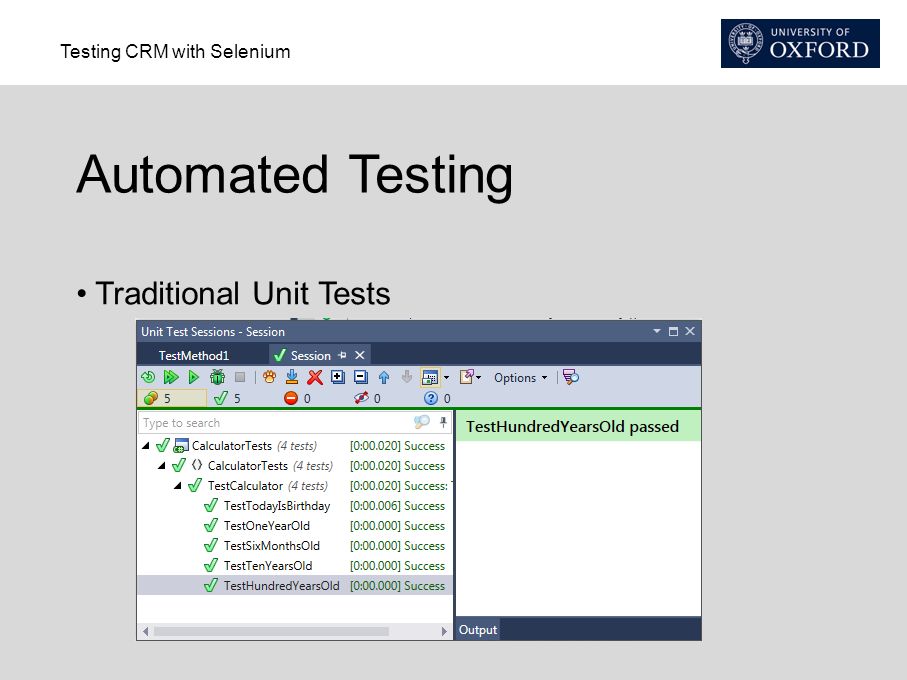Click the green checkmark beside TestOneYearOld
907x680 pixels.
tap(211, 525)
